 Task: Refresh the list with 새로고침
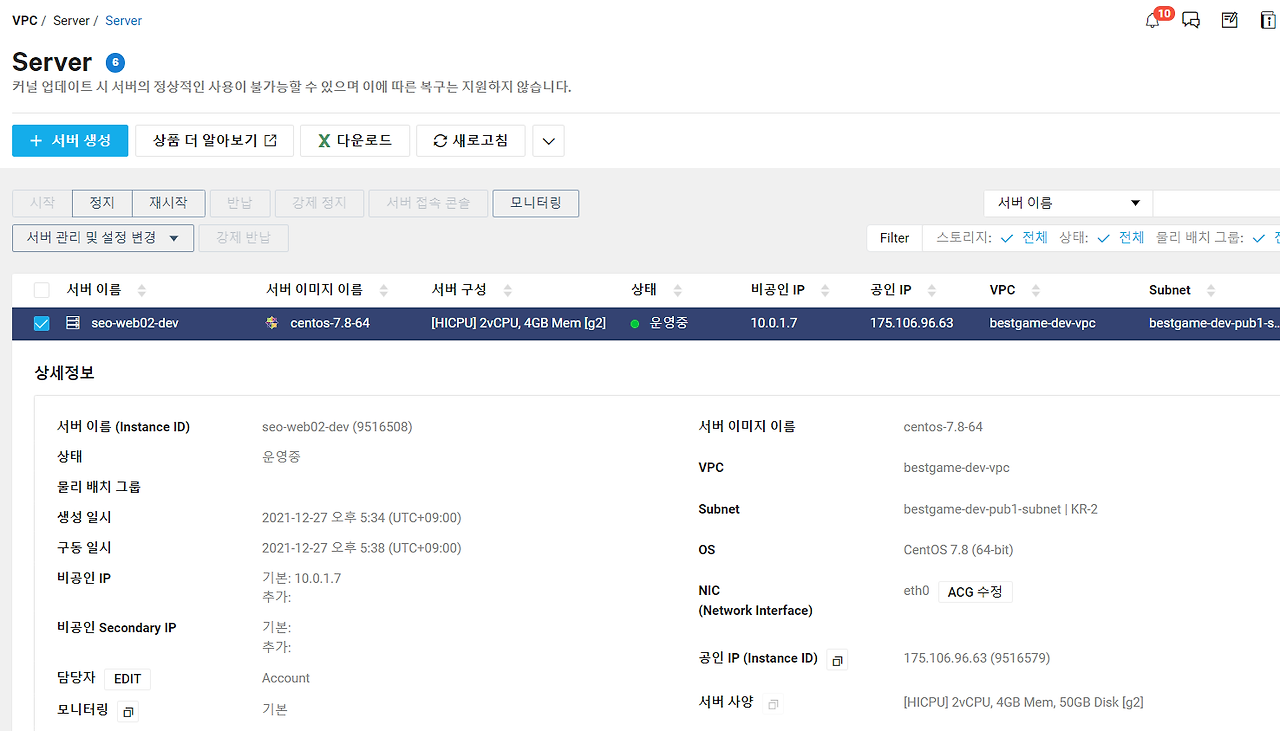471,141
